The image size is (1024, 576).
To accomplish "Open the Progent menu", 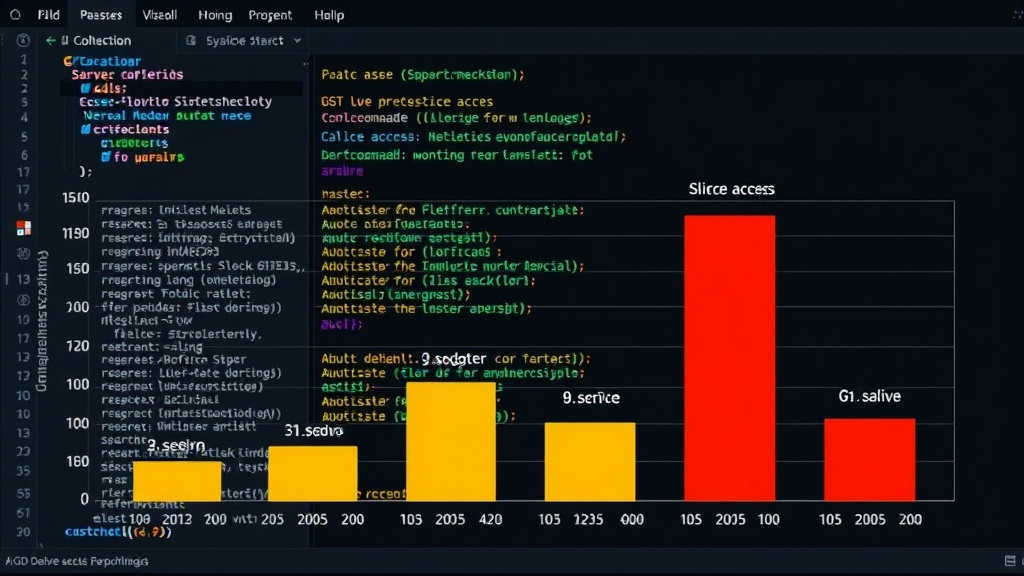I will (x=270, y=15).
